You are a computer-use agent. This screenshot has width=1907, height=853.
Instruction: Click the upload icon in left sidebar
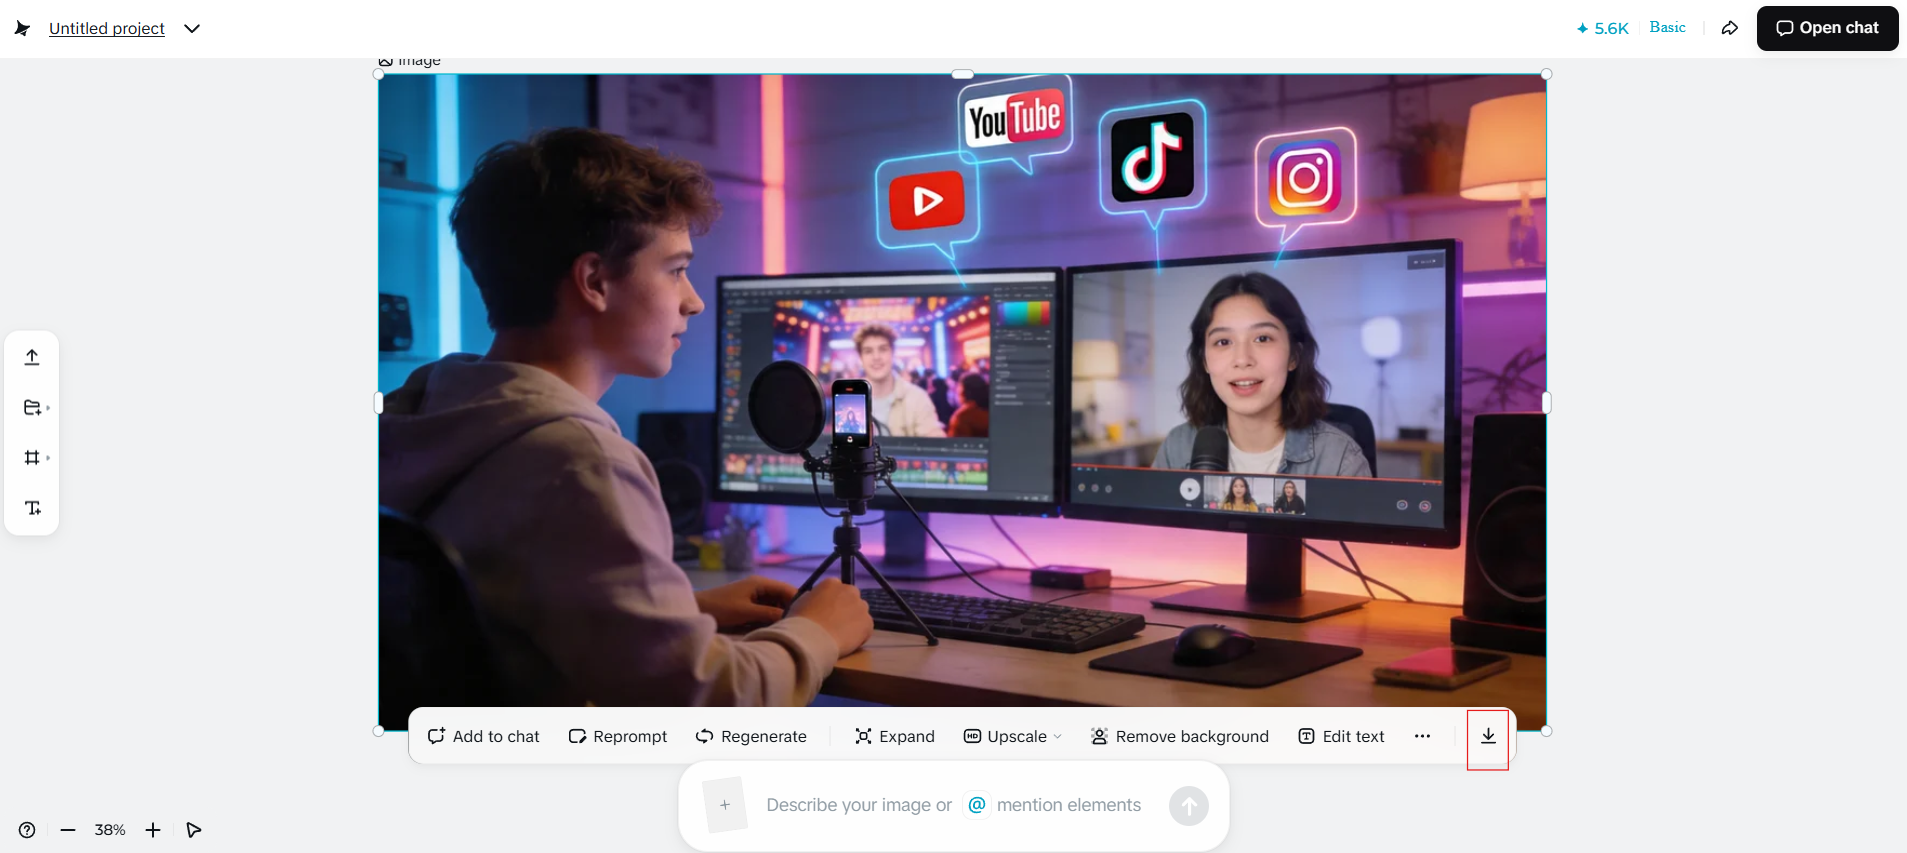click(x=32, y=357)
